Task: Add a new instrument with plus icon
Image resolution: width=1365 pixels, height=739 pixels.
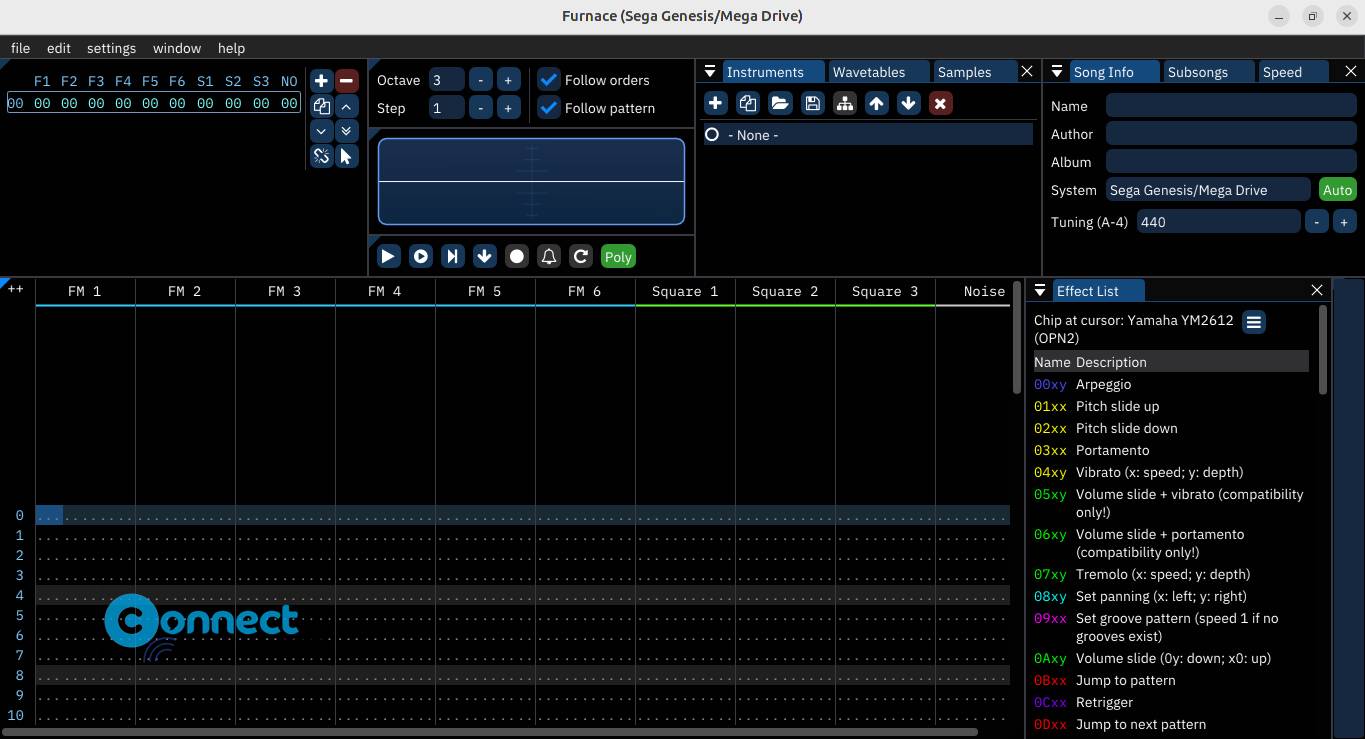Action: (716, 103)
